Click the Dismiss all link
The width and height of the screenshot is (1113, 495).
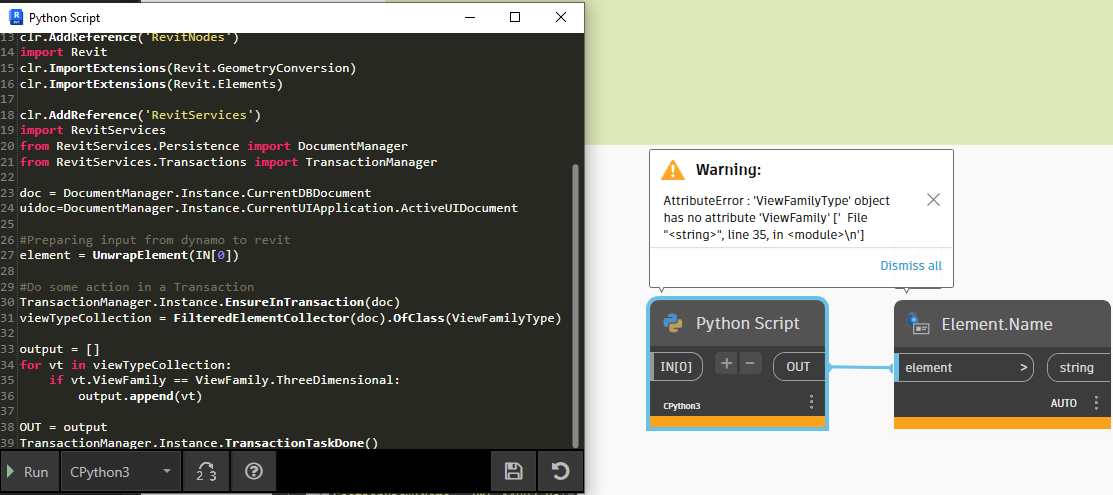tap(911, 266)
